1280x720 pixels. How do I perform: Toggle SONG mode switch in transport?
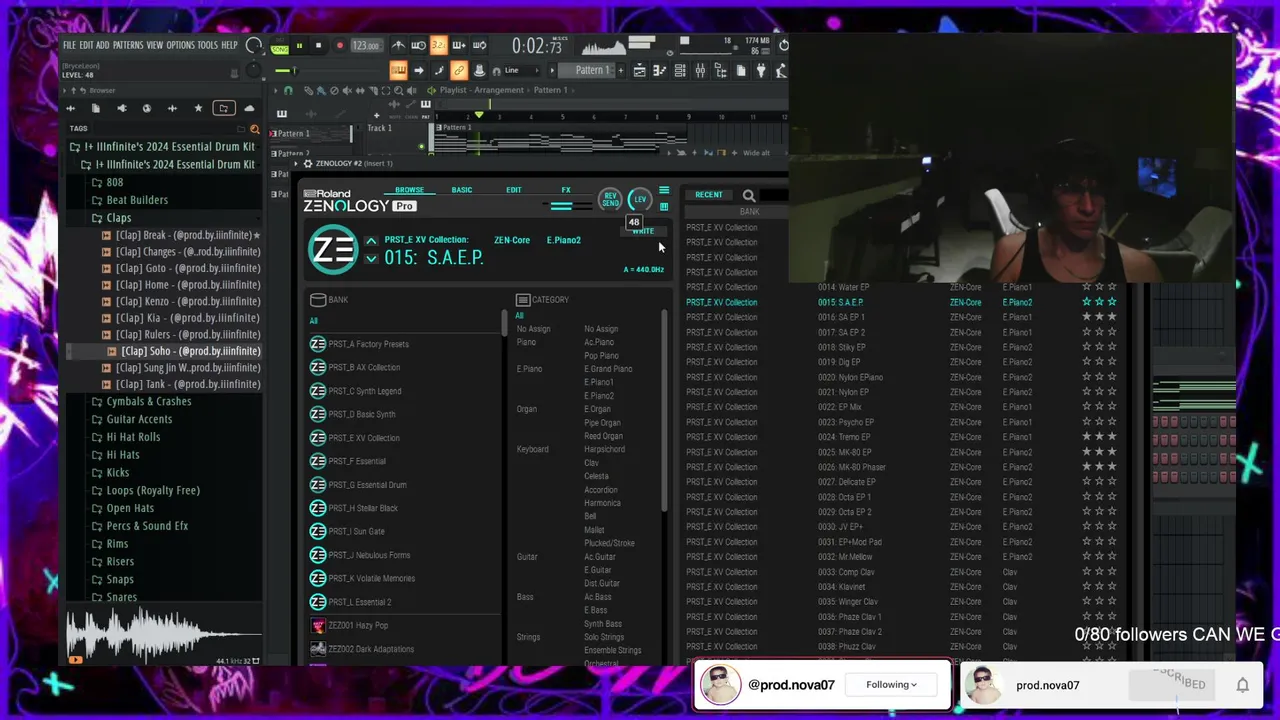(x=279, y=48)
